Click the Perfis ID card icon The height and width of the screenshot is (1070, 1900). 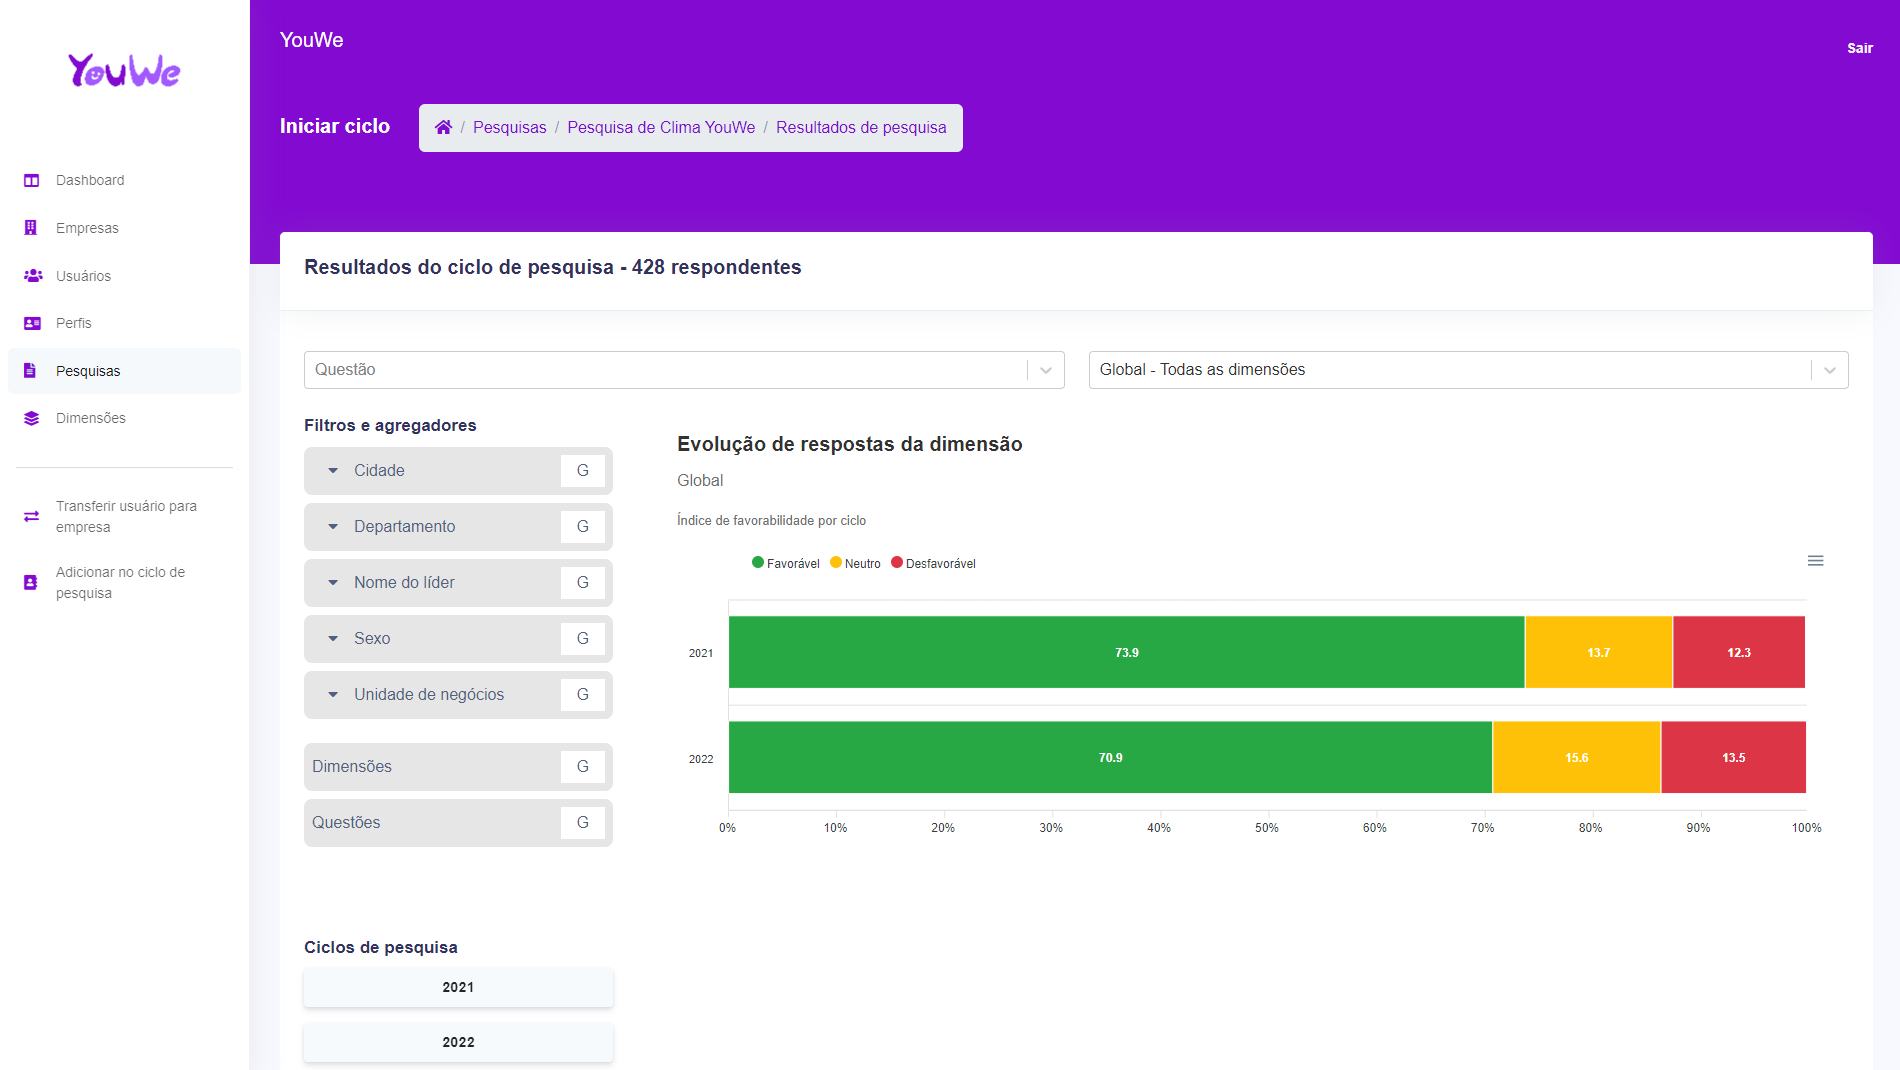[x=32, y=323]
